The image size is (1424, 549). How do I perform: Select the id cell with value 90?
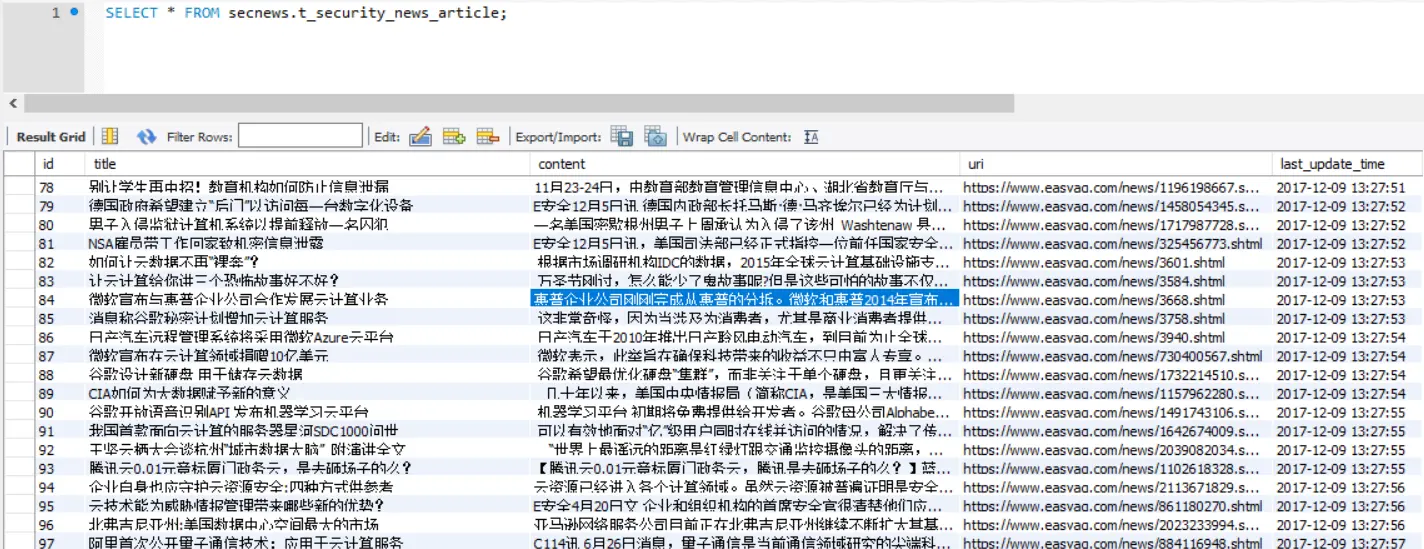[61, 411]
